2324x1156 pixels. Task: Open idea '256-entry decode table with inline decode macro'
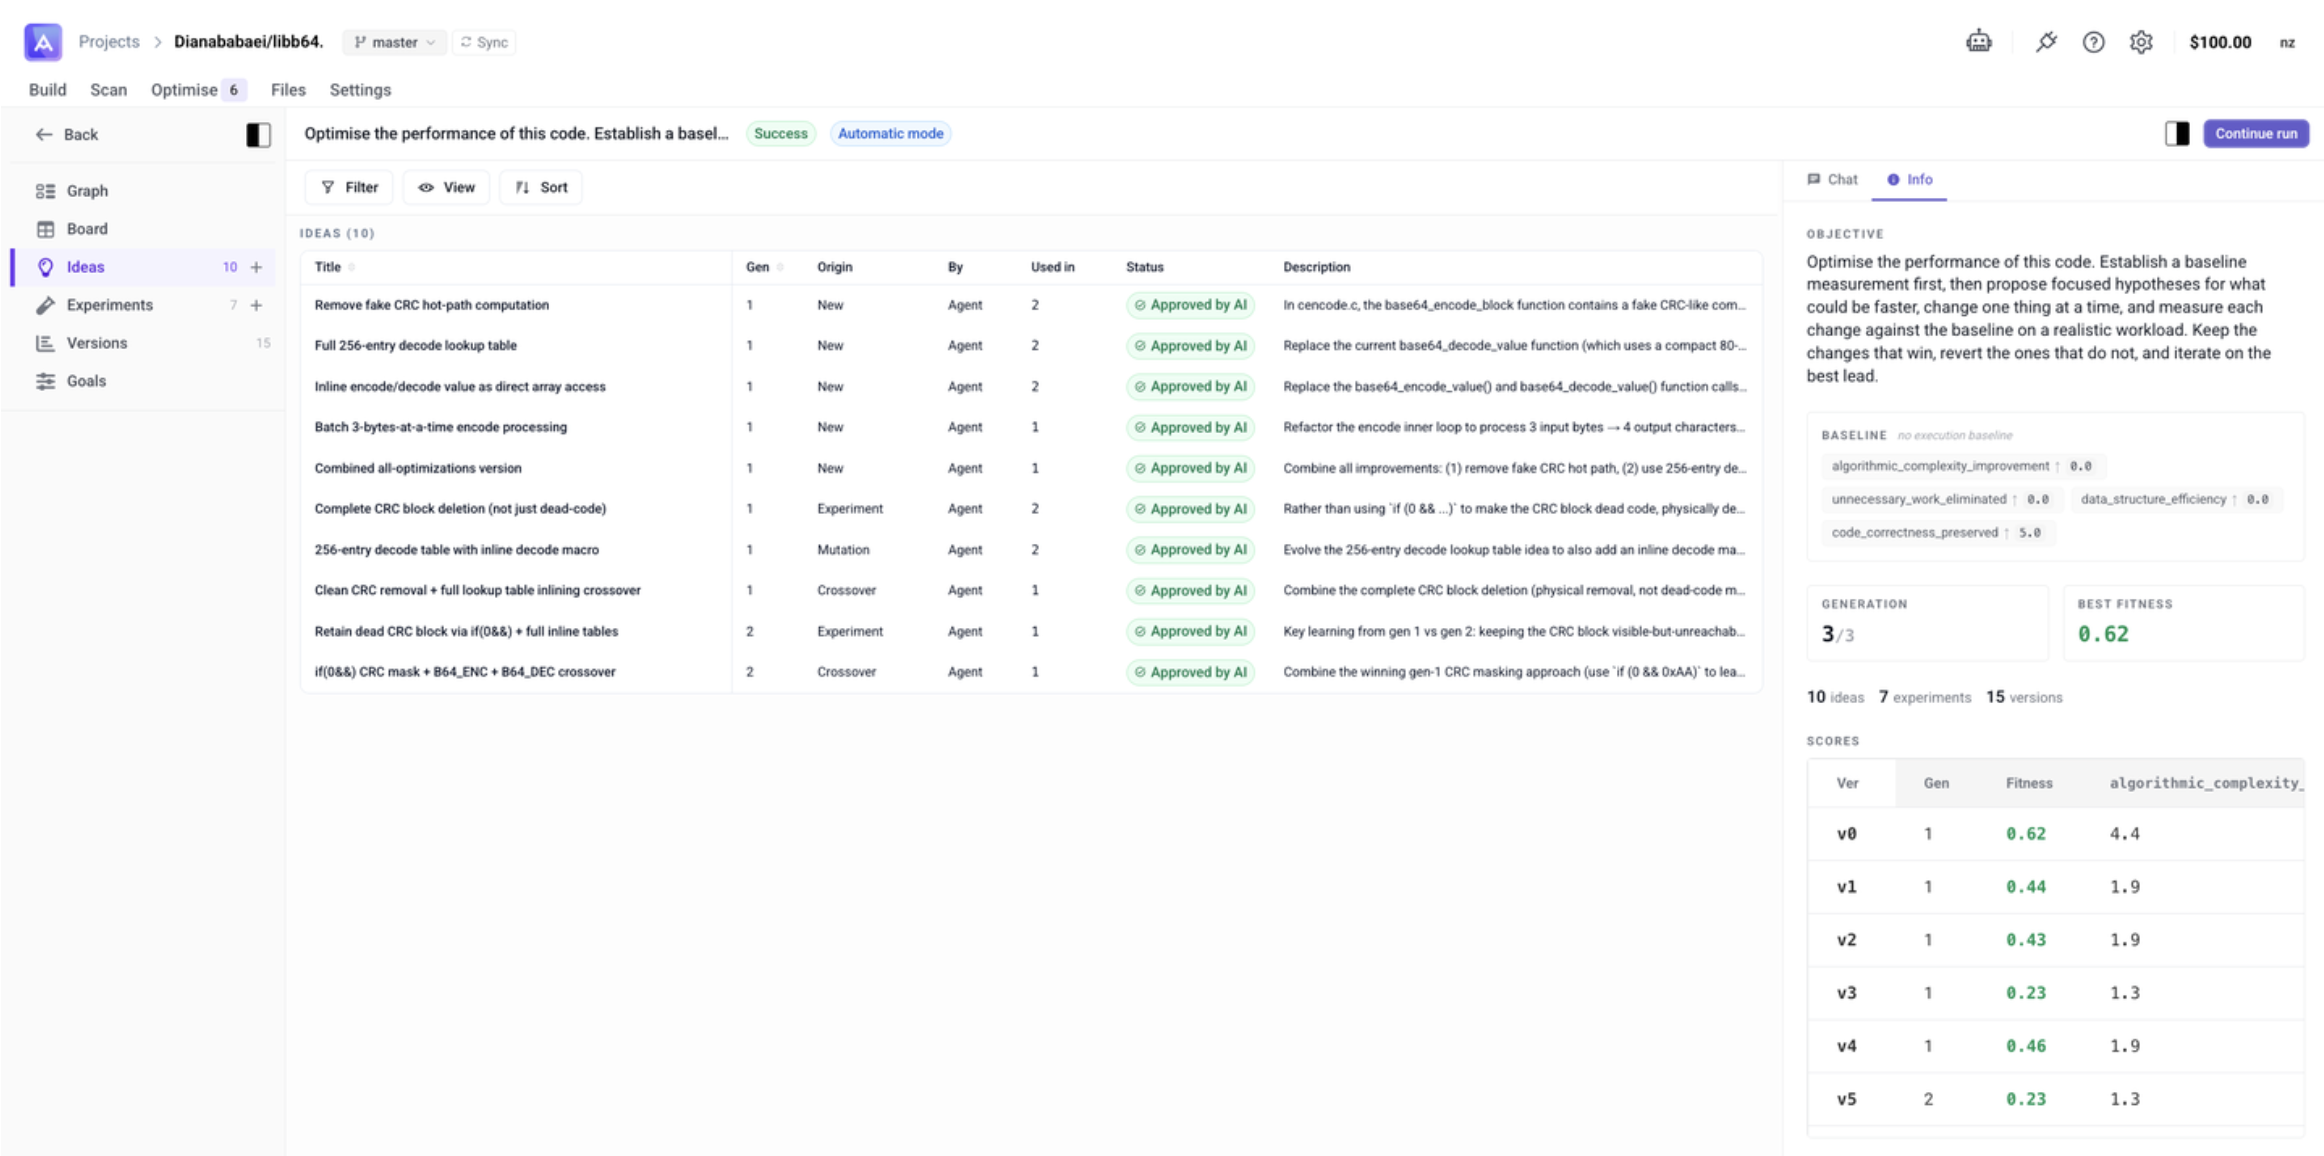click(x=456, y=549)
